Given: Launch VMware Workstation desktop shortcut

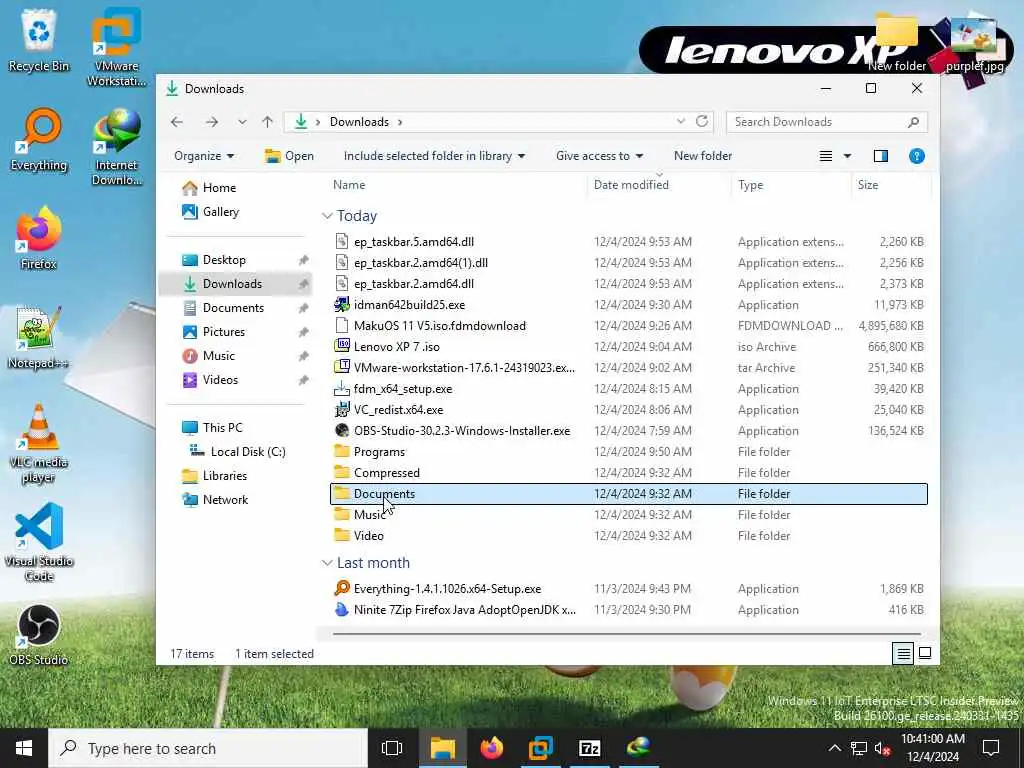Looking at the screenshot, I should (x=116, y=47).
